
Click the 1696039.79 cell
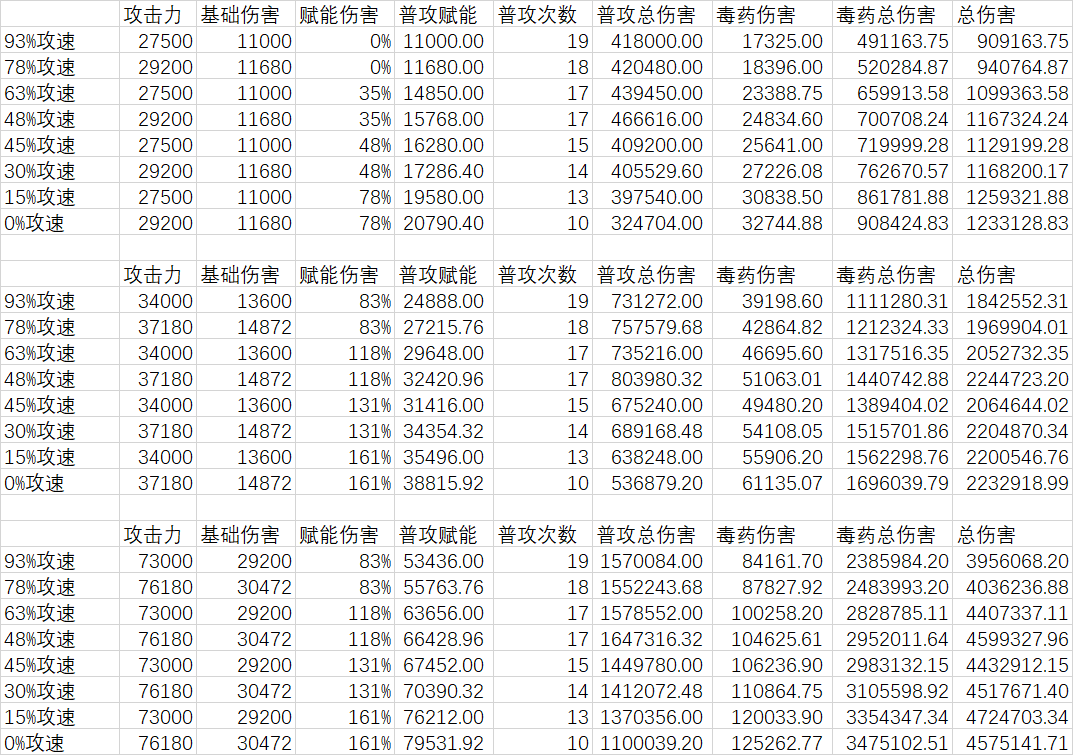coord(892,483)
